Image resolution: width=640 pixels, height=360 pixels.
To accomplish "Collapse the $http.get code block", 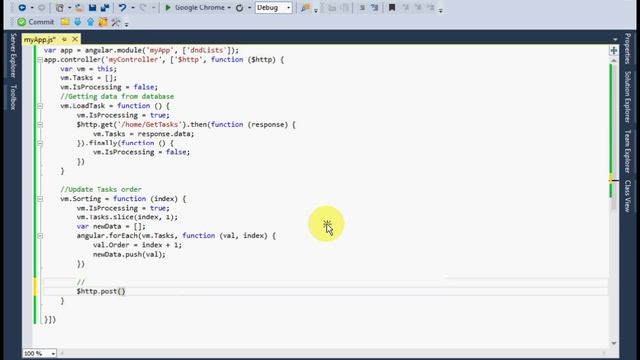I will (x=40, y=124).
